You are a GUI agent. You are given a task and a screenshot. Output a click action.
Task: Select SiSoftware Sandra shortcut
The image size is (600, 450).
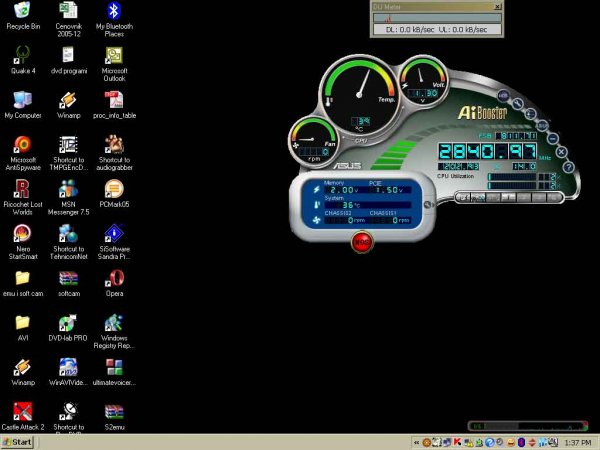click(114, 241)
